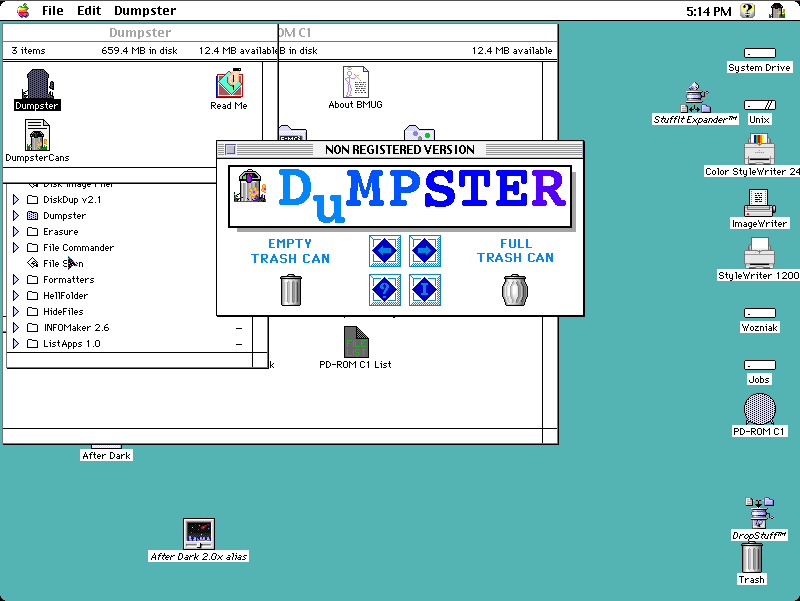Screen dimensions: 800x601
Task: Open the Apple menu
Action: (23, 10)
